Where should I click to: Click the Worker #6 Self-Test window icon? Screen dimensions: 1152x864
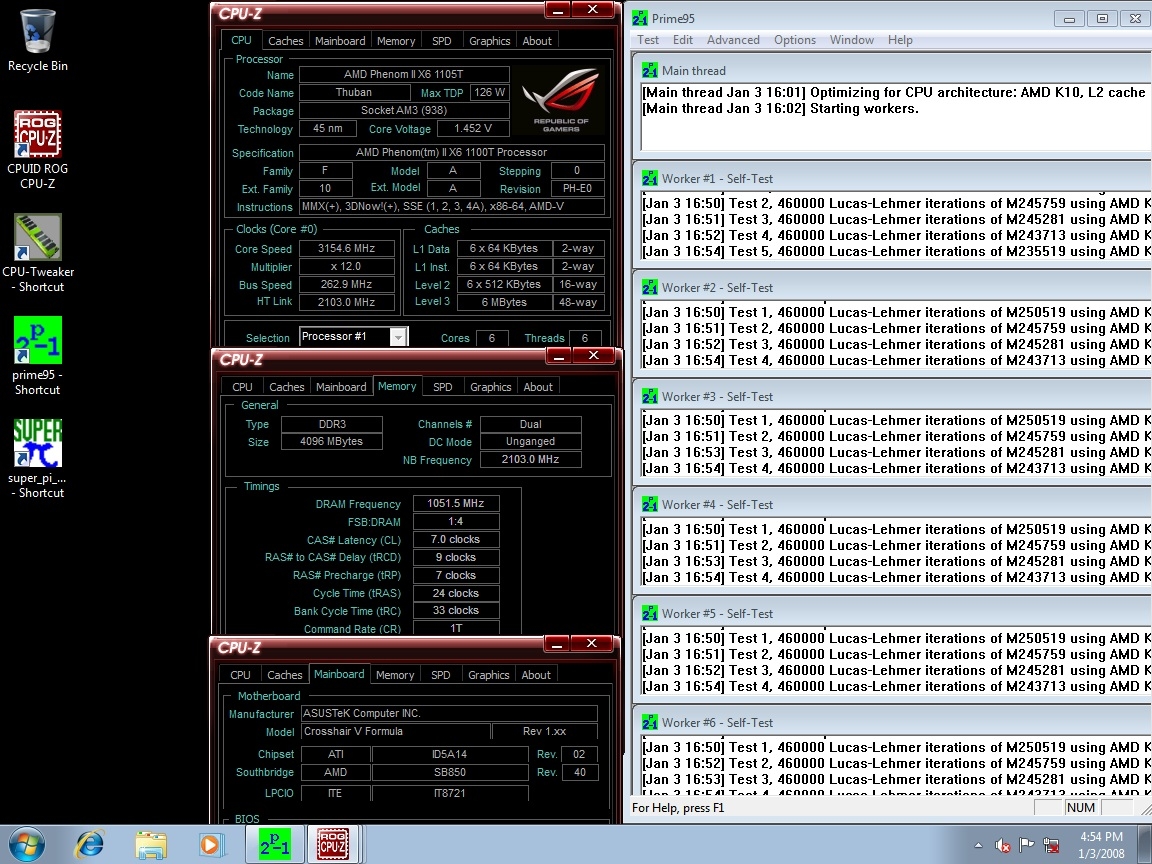[649, 722]
